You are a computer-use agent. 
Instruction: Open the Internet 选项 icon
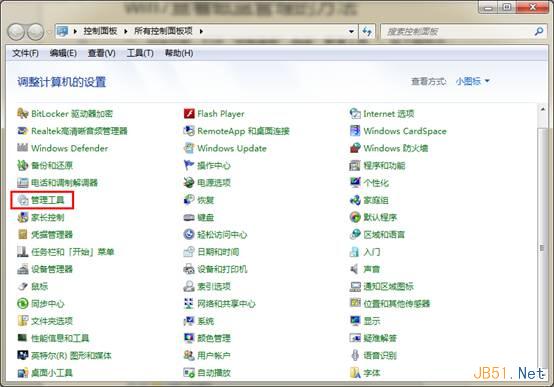(x=355, y=113)
